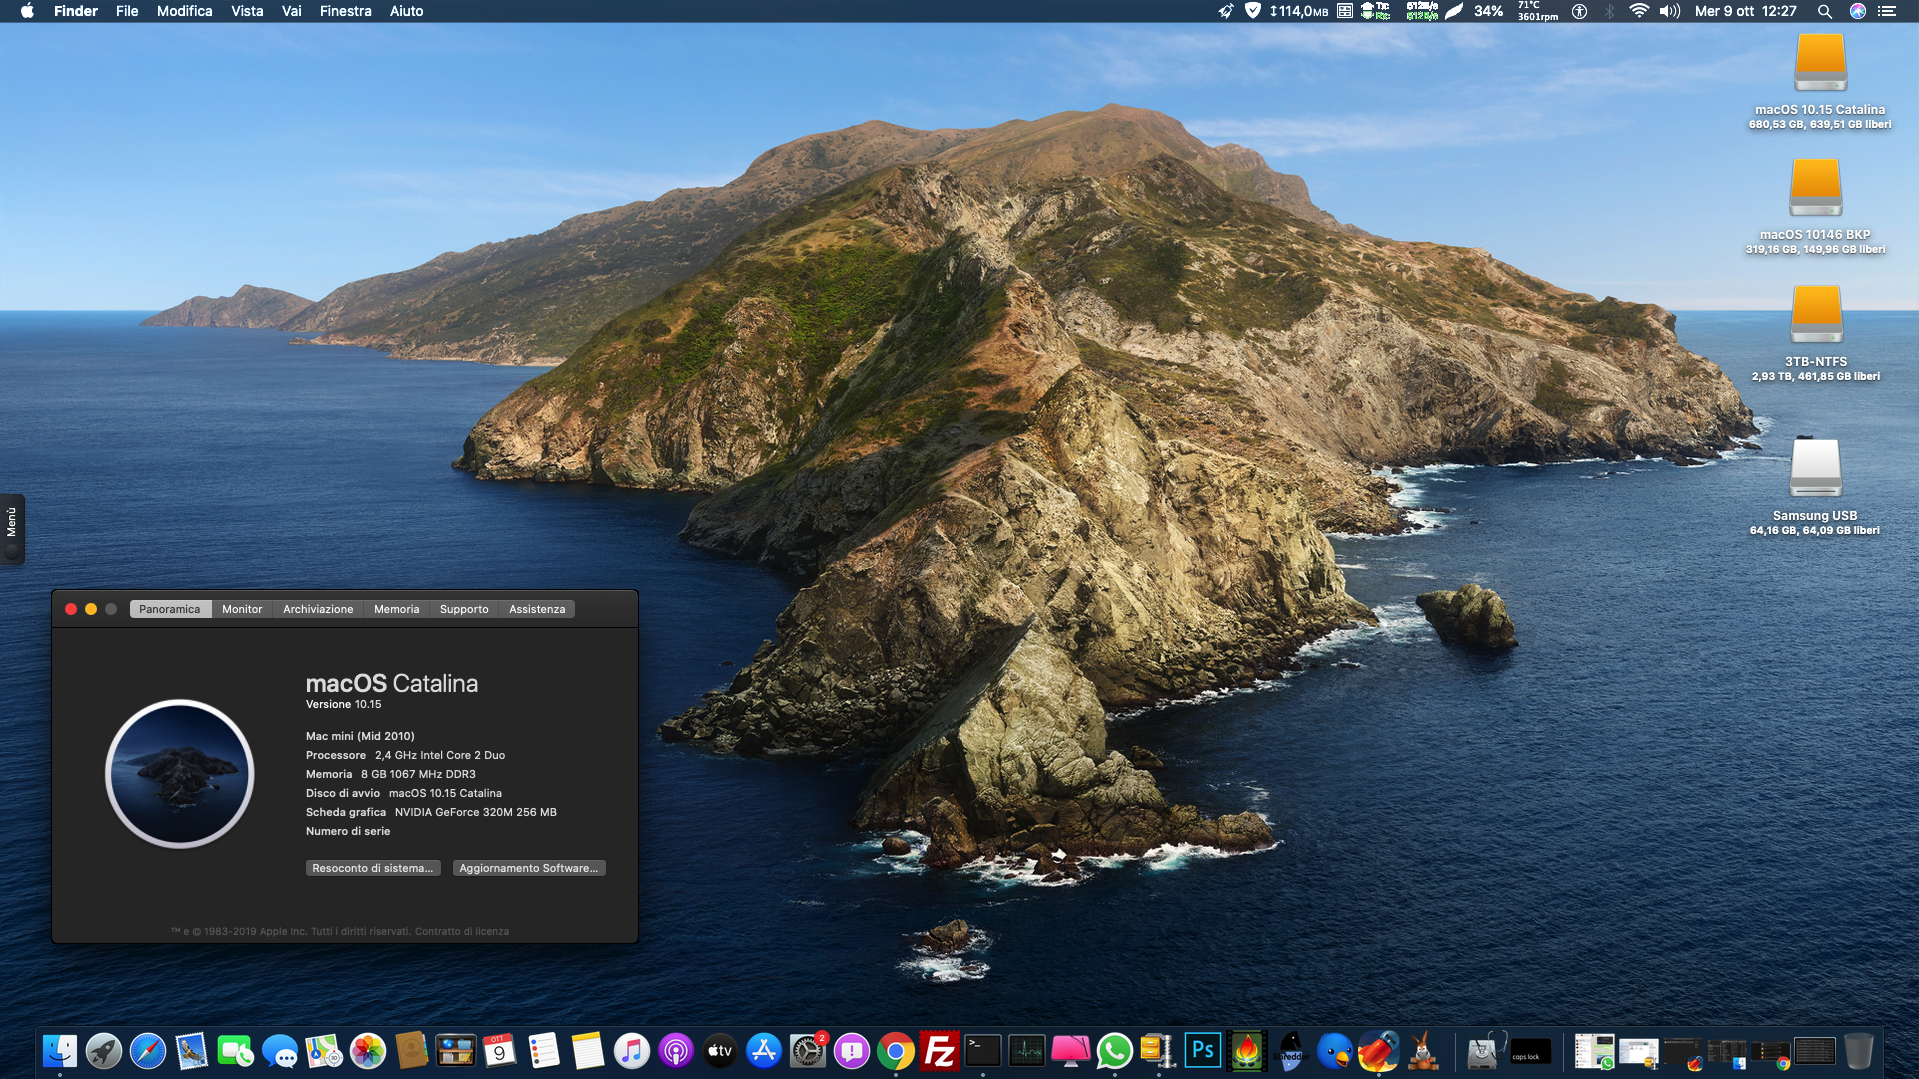Open CleanMyMac pink monitor icon
This screenshot has width=1919, height=1079.
click(1071, 1051)
